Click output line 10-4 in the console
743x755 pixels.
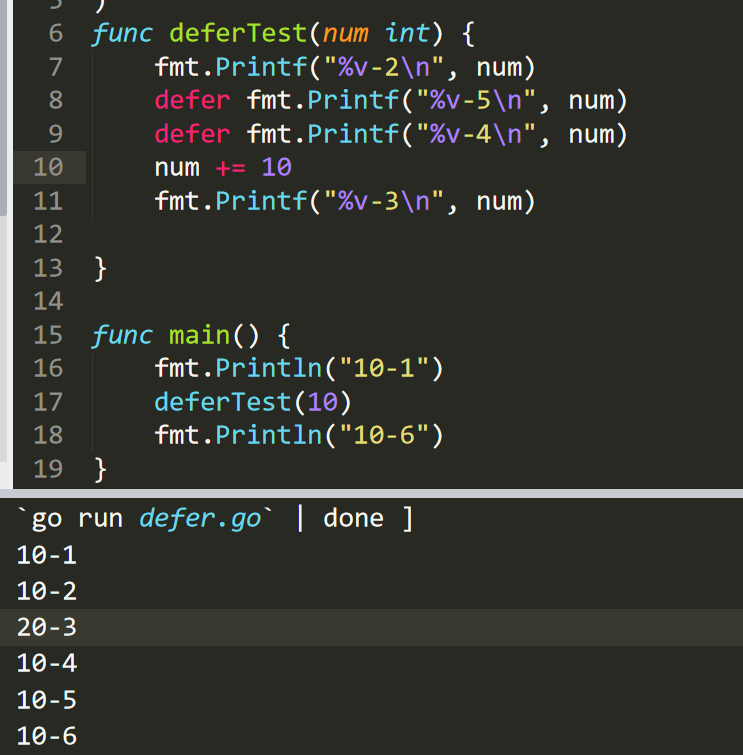(x=47, y=664)
